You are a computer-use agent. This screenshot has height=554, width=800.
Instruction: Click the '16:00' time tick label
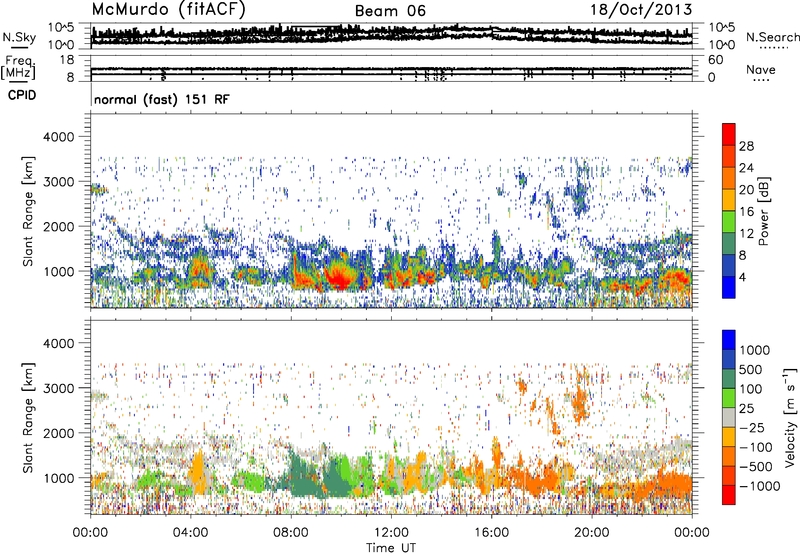491,533
